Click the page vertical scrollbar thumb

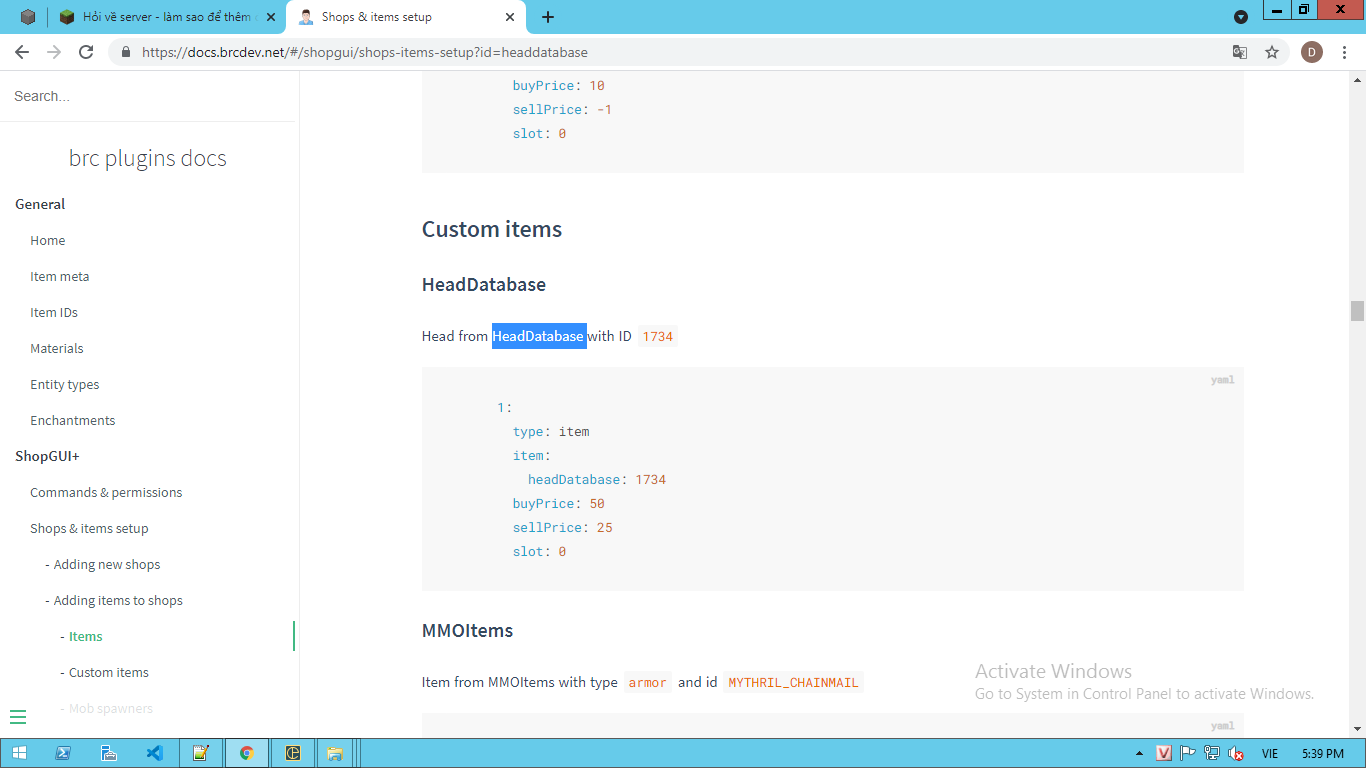point(1357,311)
